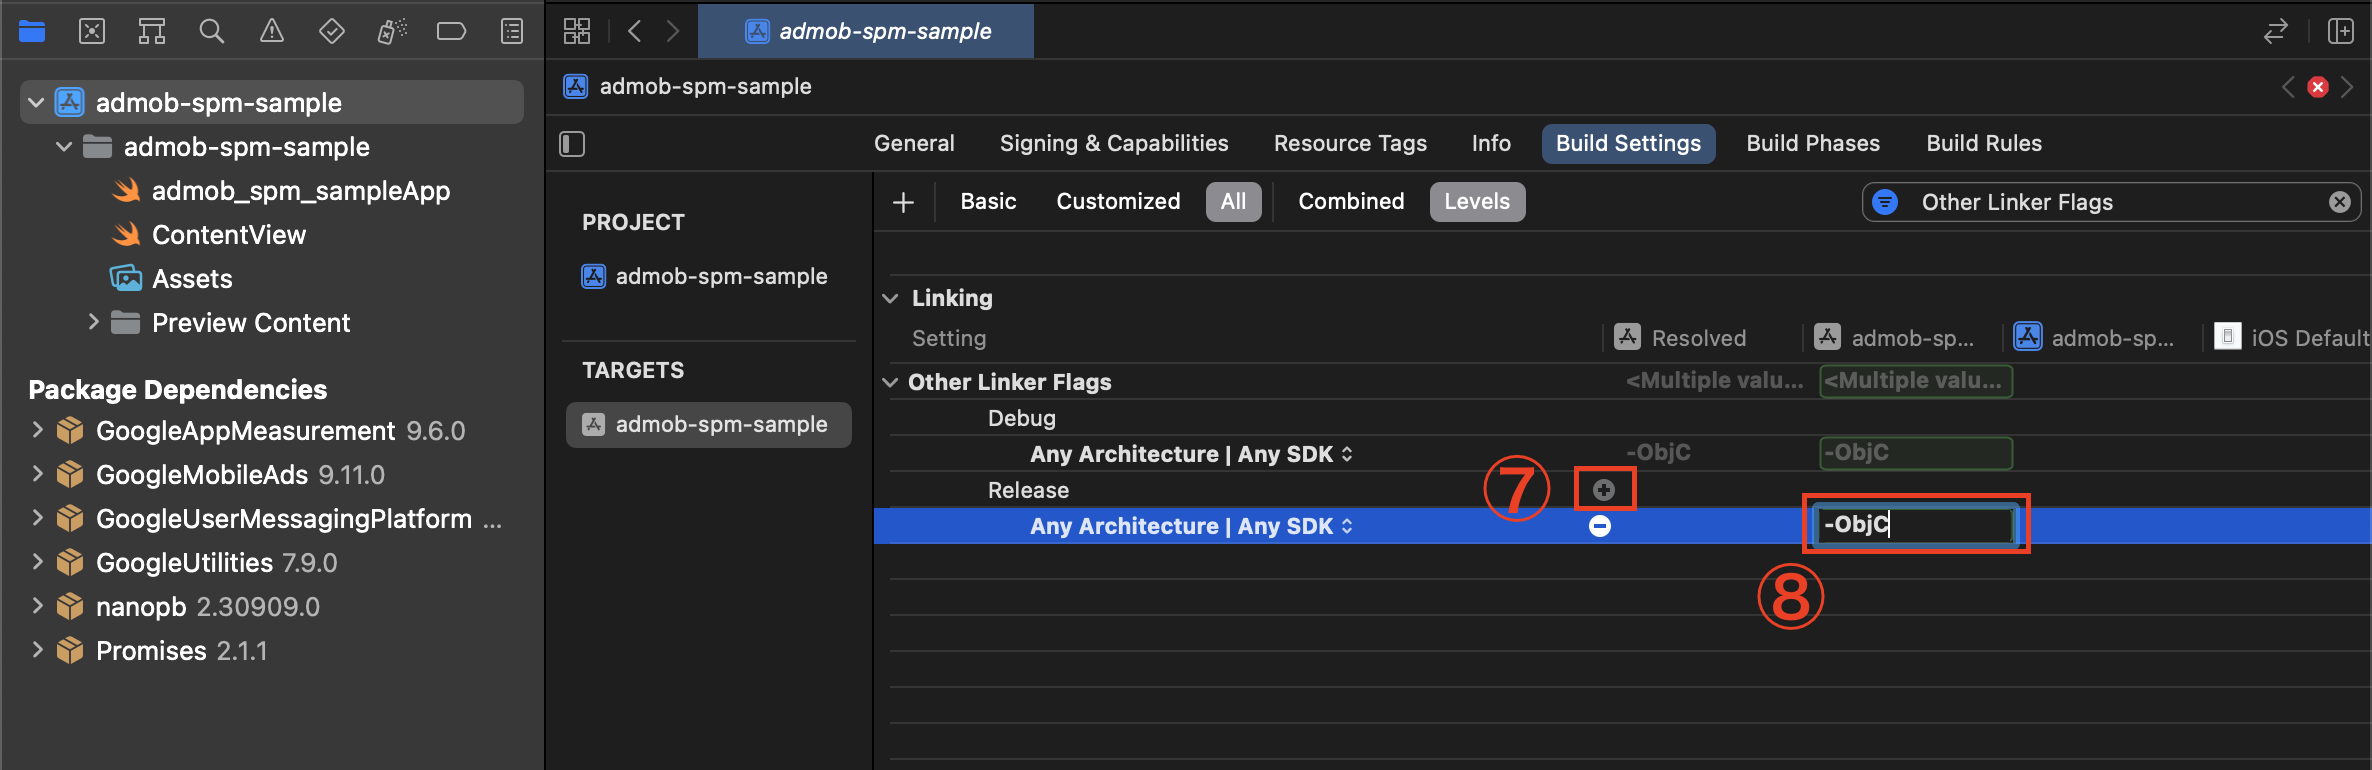
Task: Open the Find navigator magnifier
Action: pos(212,31)
